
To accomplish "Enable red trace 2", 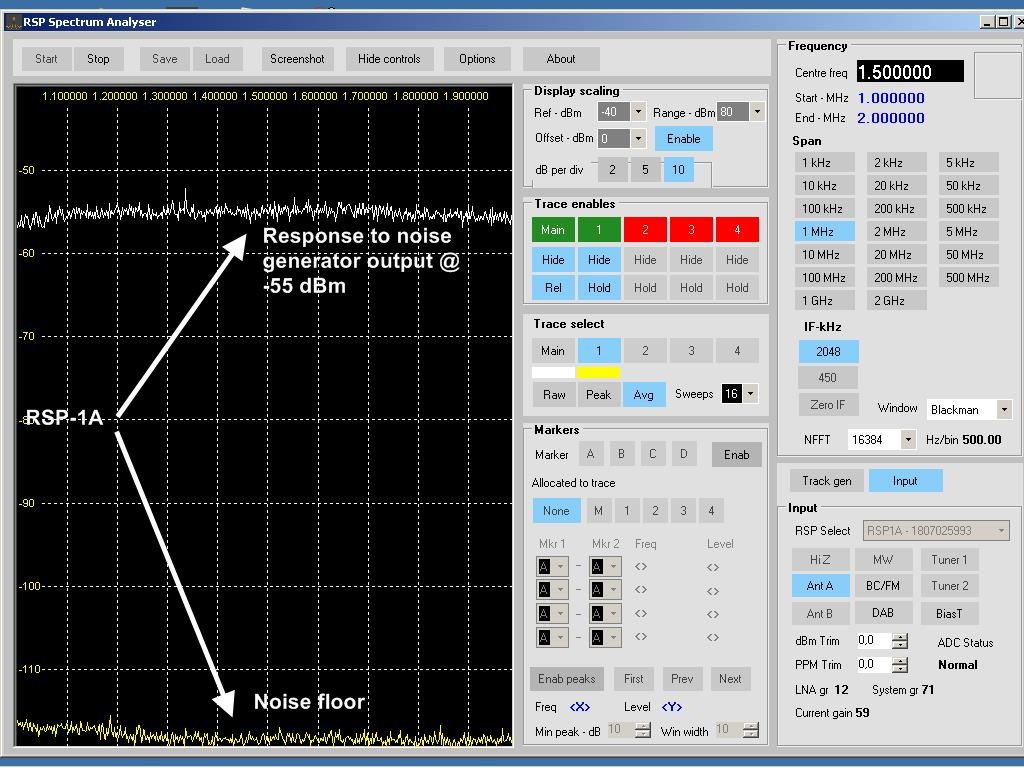I will [x=645, y=230].
